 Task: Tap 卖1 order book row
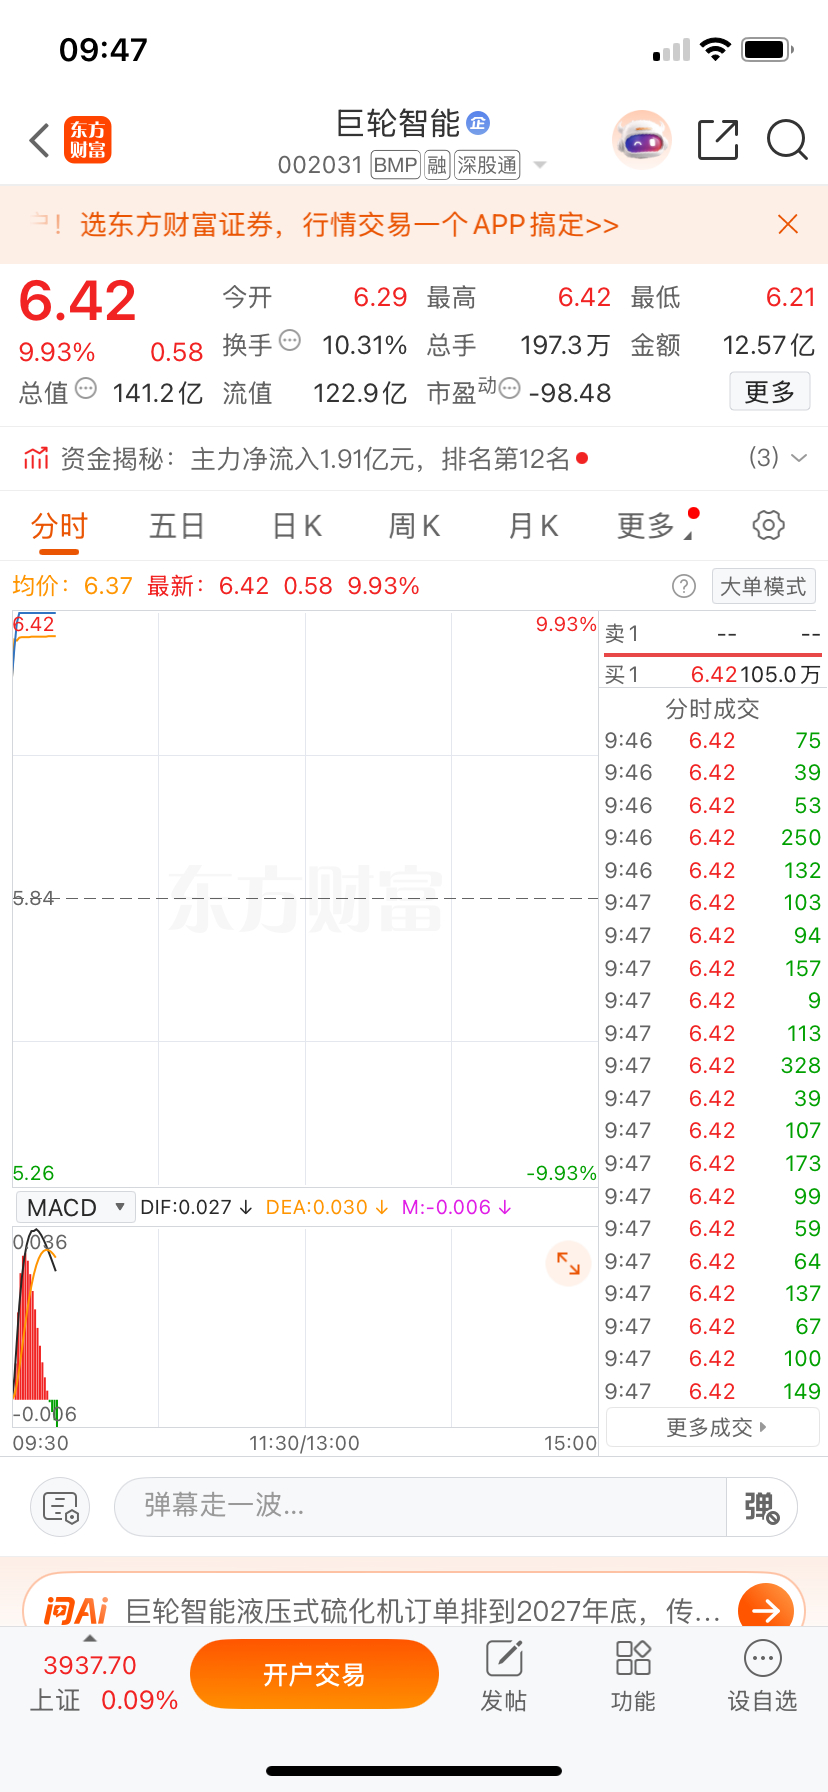(712, 634)
